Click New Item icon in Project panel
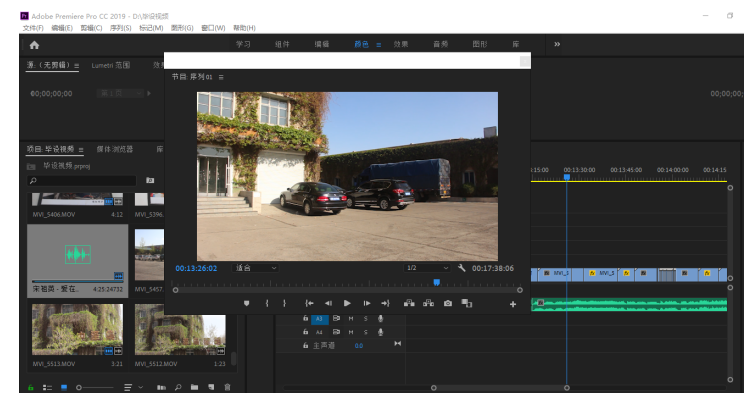 [211, 387]
